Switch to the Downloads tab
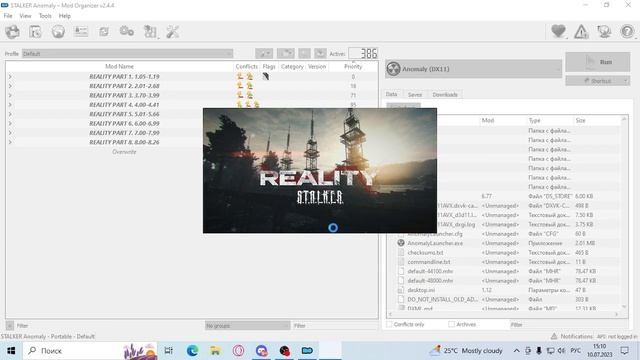This screenshot has width=640, height=360. (x=445, y=94)
